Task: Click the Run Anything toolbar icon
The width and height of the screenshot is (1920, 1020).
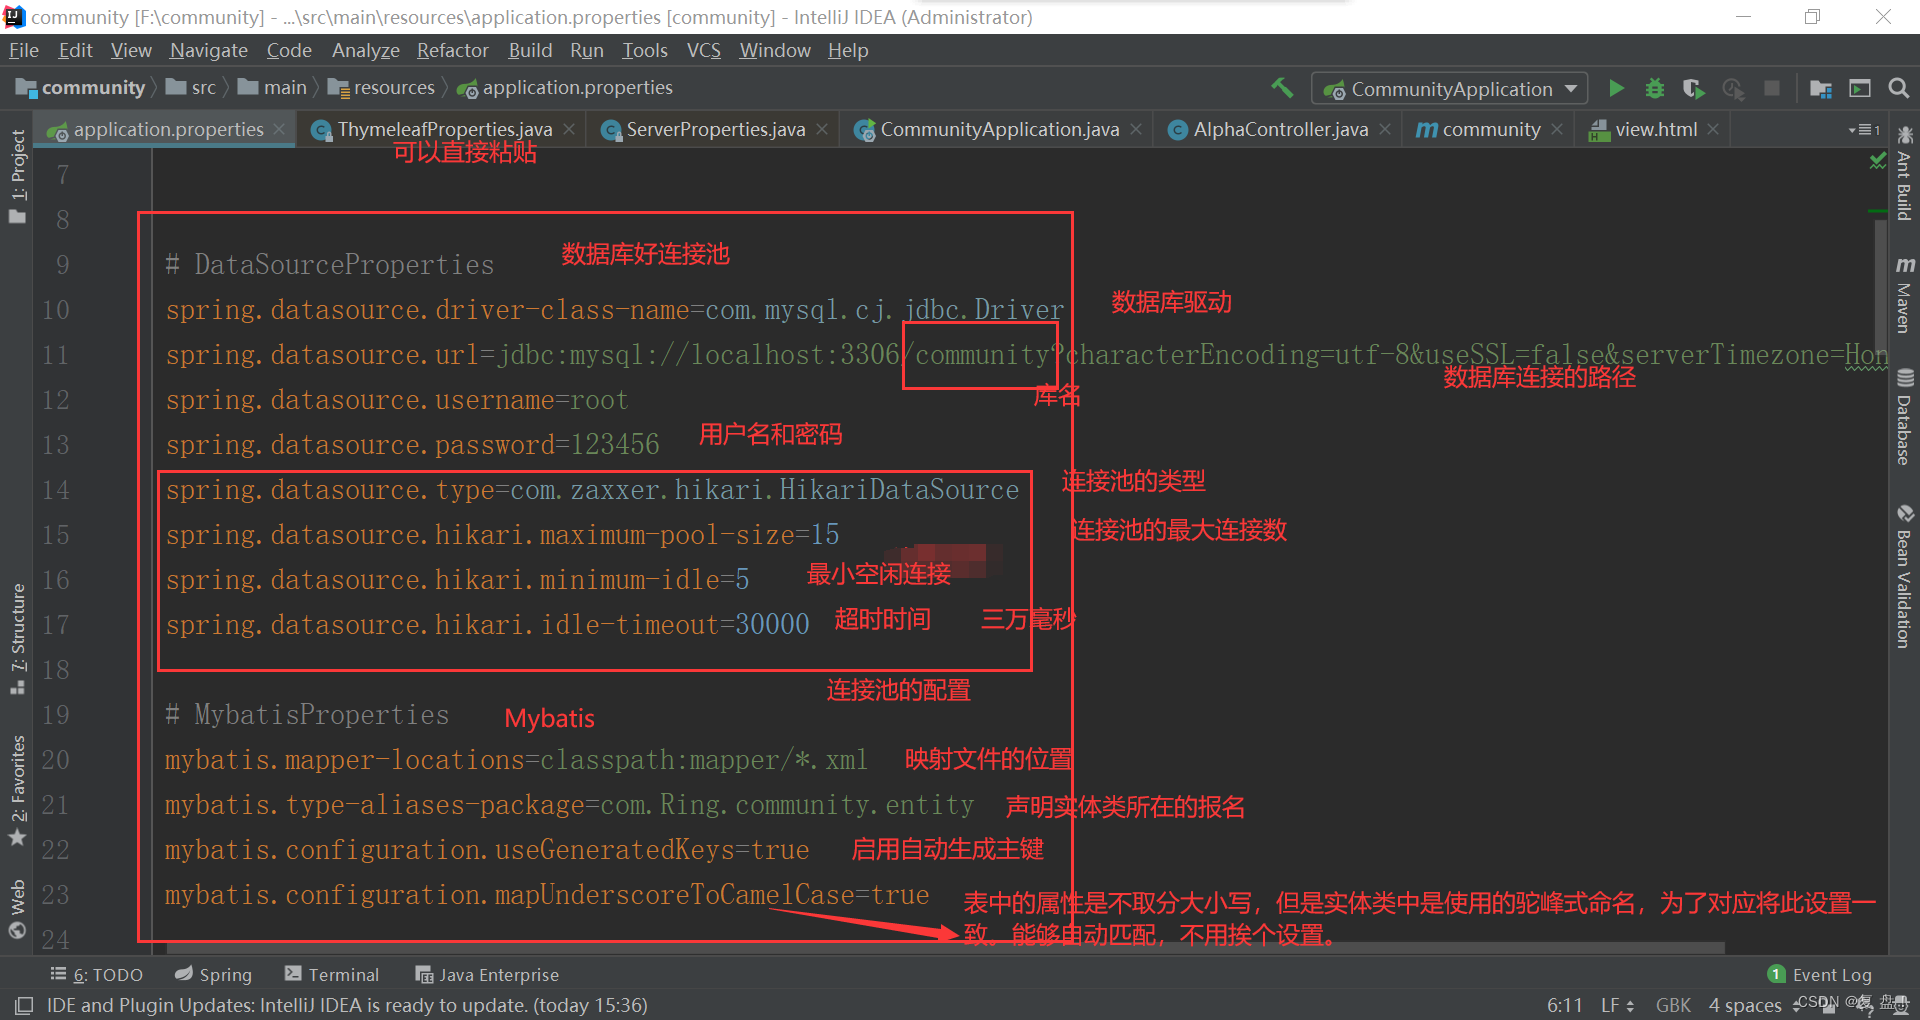Action: coord(1860,88)
